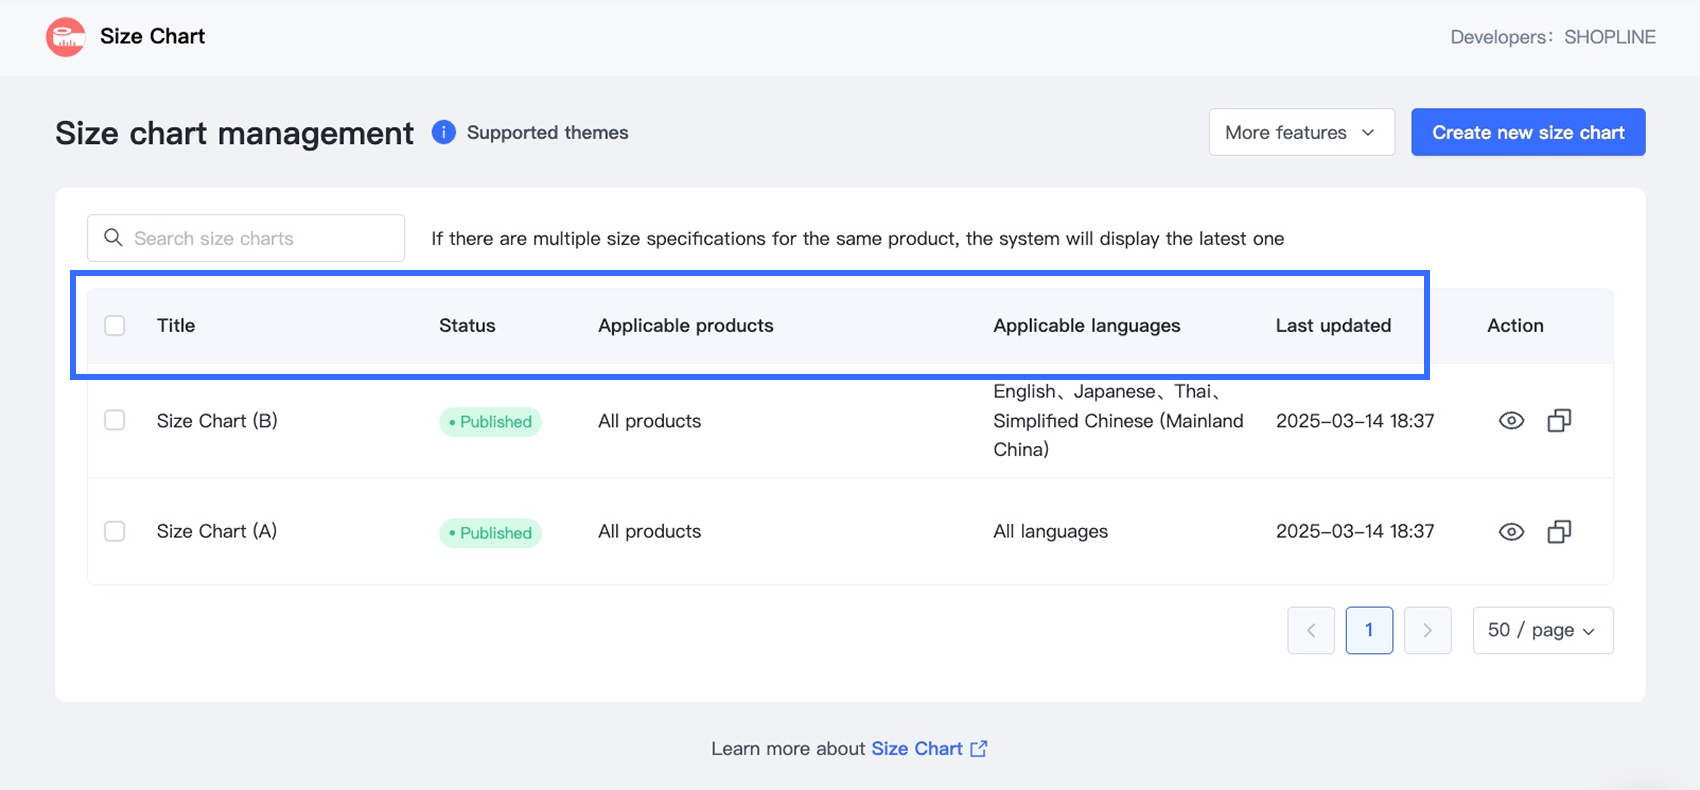Check the box for Size Chart (A)
The width and height of the screenshot is (1700, 790).
tap(115, 531)
